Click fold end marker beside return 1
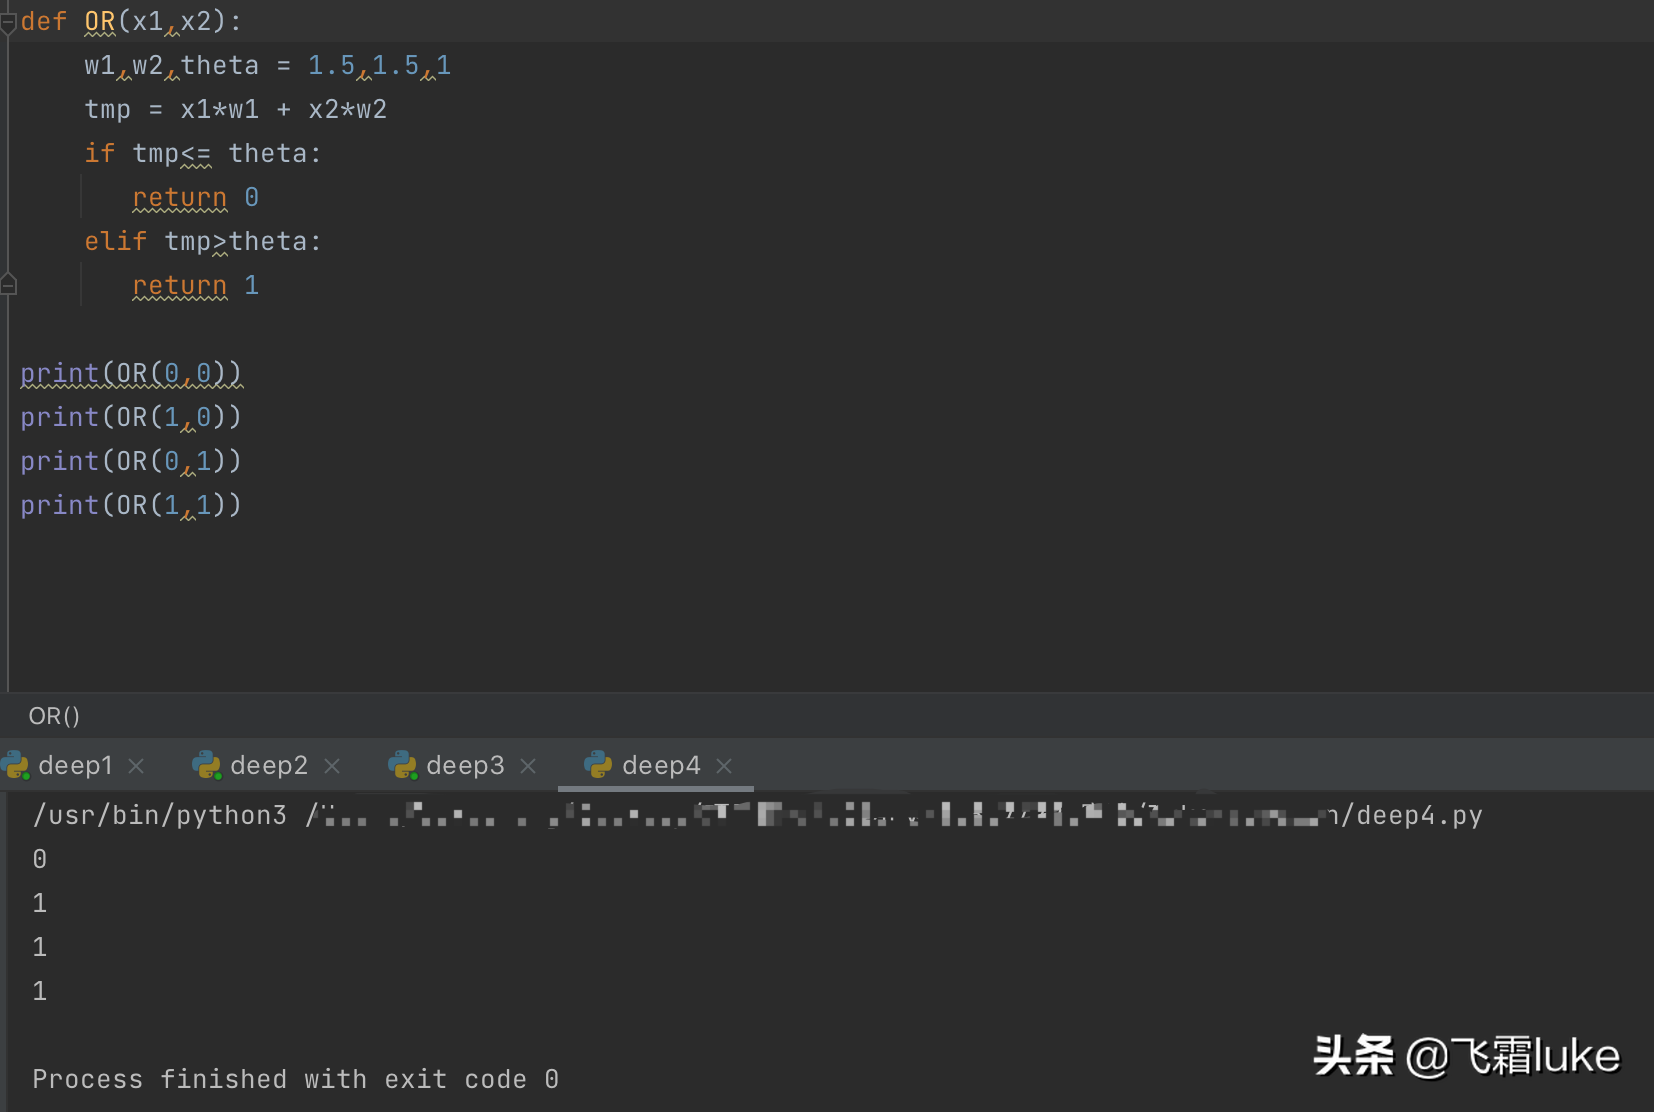Screen dimensions: 1654x1112 [x=8, y=285]
